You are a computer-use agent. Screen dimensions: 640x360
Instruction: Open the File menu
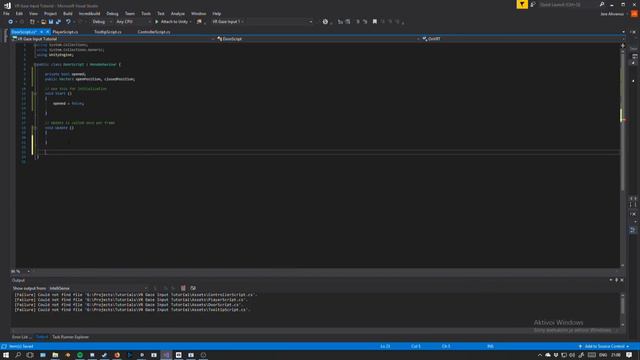(x=6, y=13)
